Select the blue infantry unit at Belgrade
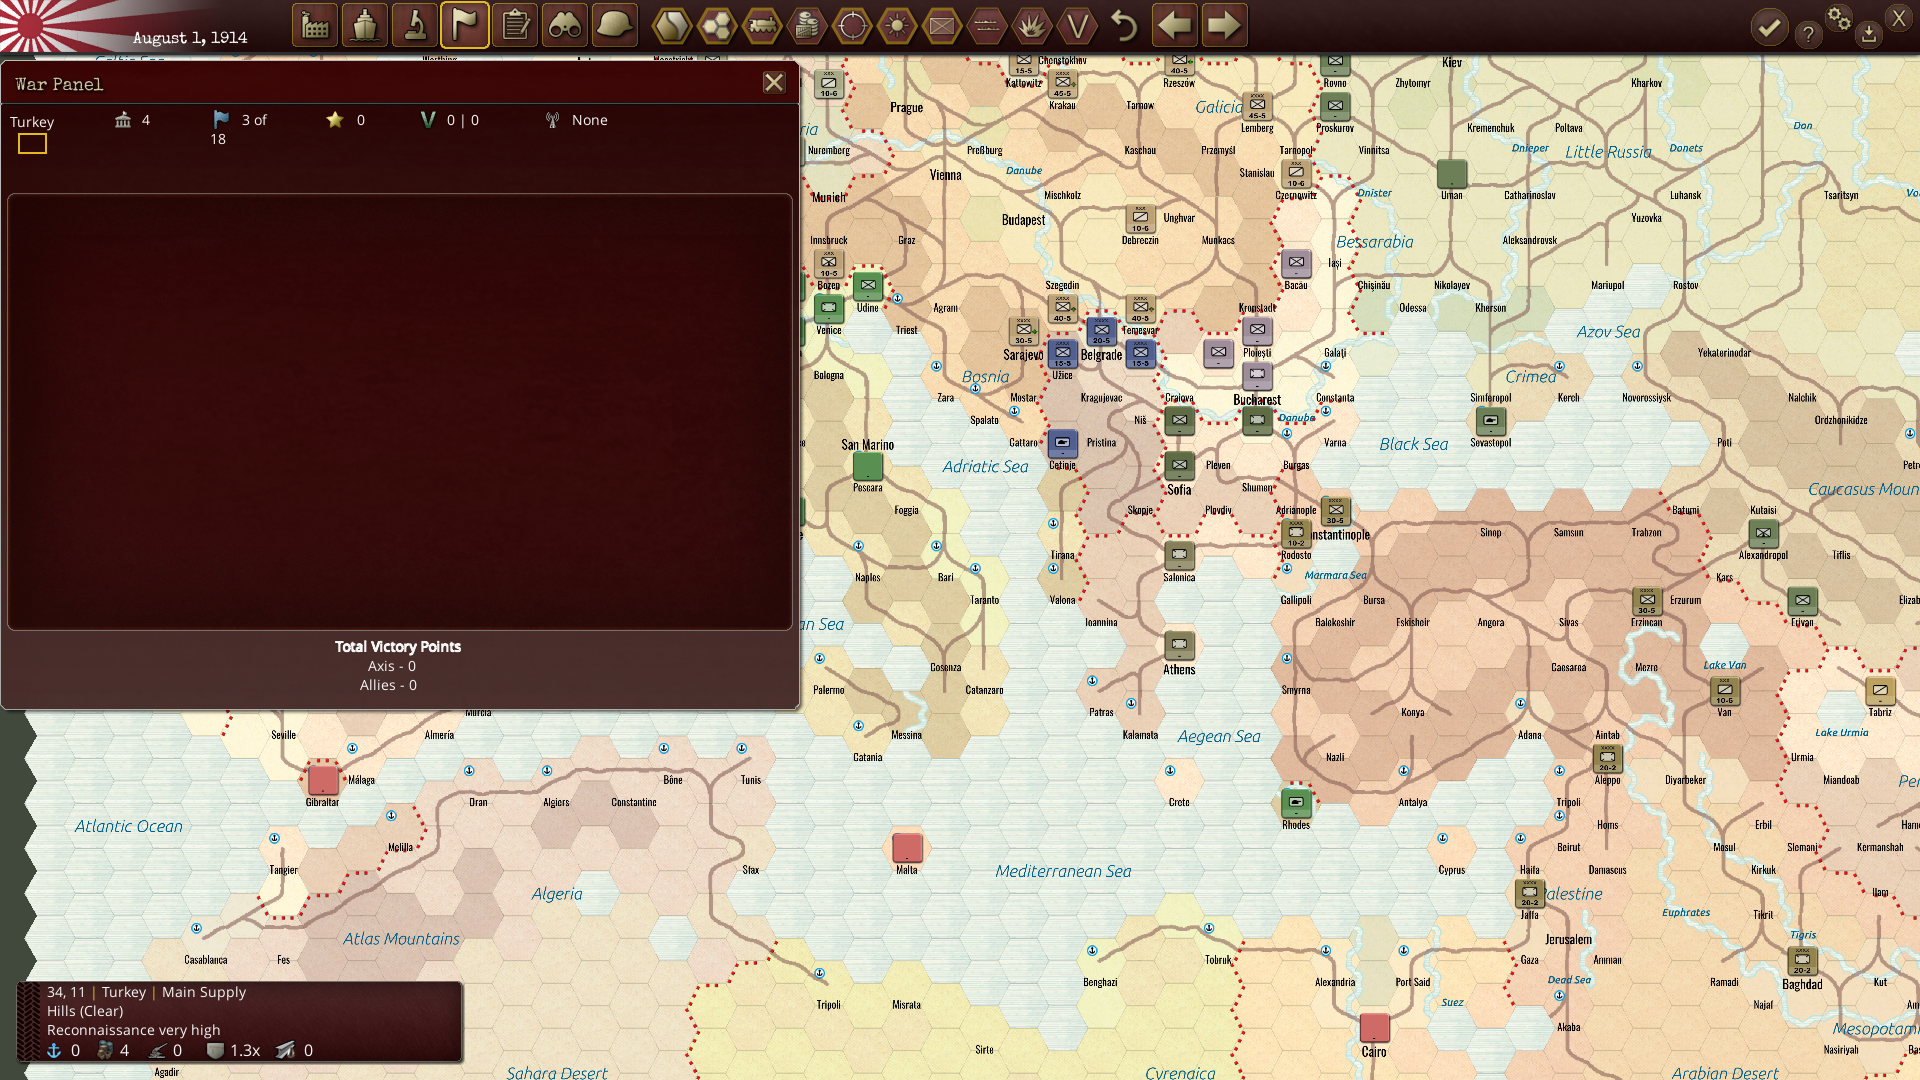Screen dimensions: 1920x1080 [1101, 330]
